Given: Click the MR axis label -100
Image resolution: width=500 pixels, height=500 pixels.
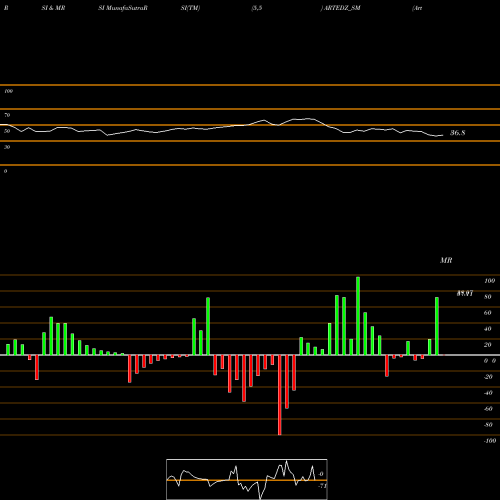Looking at the screenshot, I should click(490, 441).
